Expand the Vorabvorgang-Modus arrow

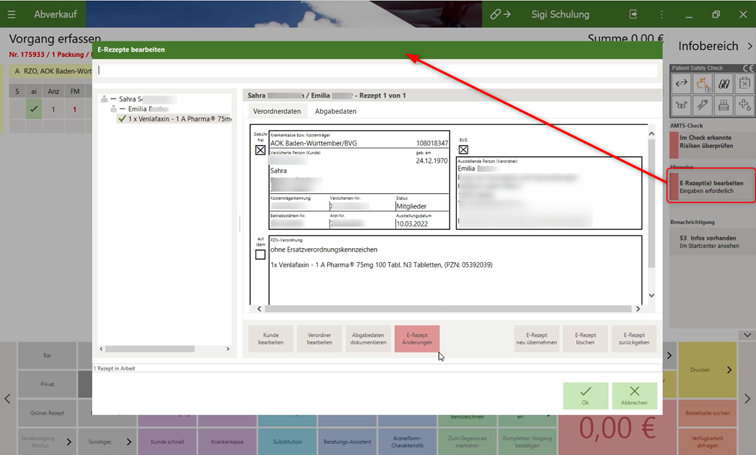point(69,442)
